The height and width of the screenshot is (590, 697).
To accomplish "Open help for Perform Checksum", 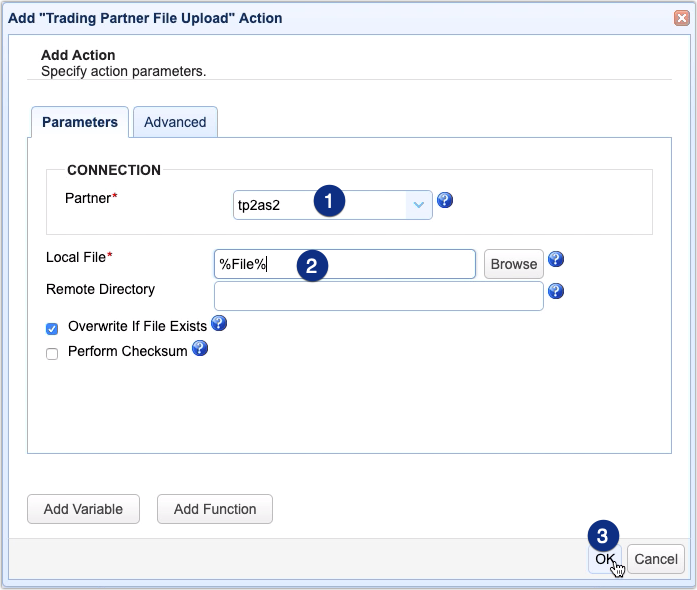I will tap(200, 348).
